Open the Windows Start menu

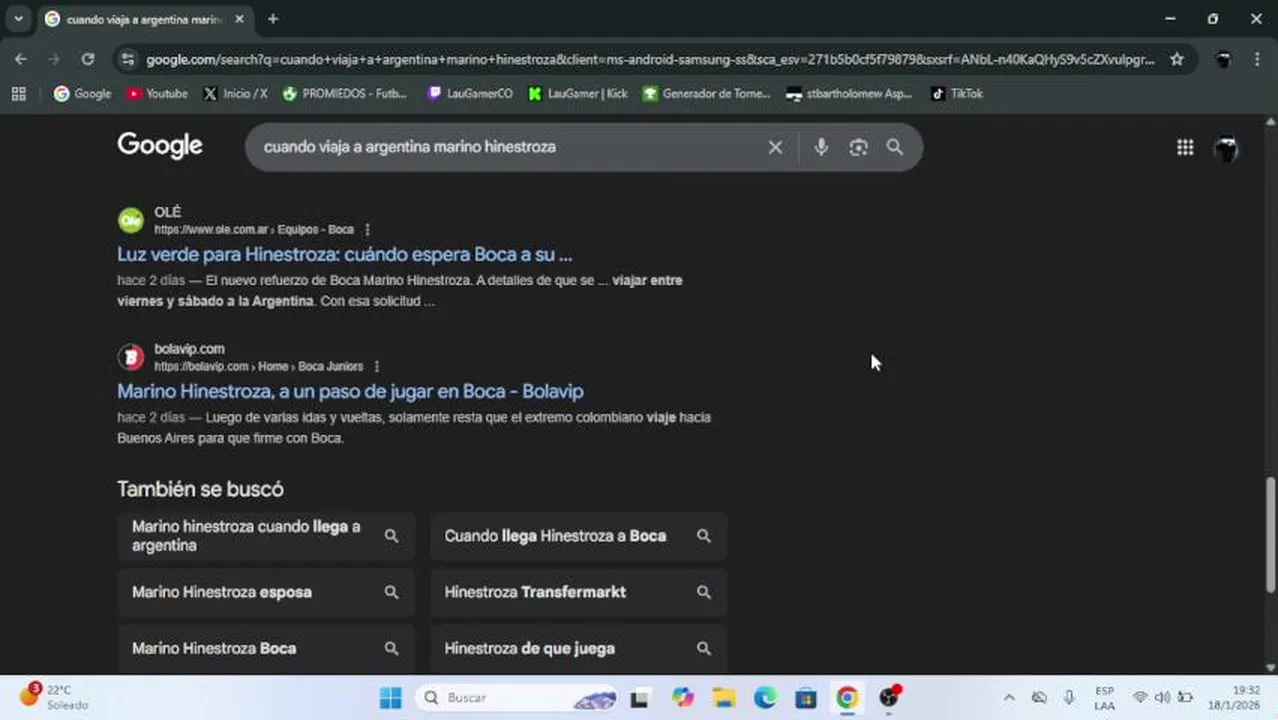pyautogui.click(x=391, y=698)
